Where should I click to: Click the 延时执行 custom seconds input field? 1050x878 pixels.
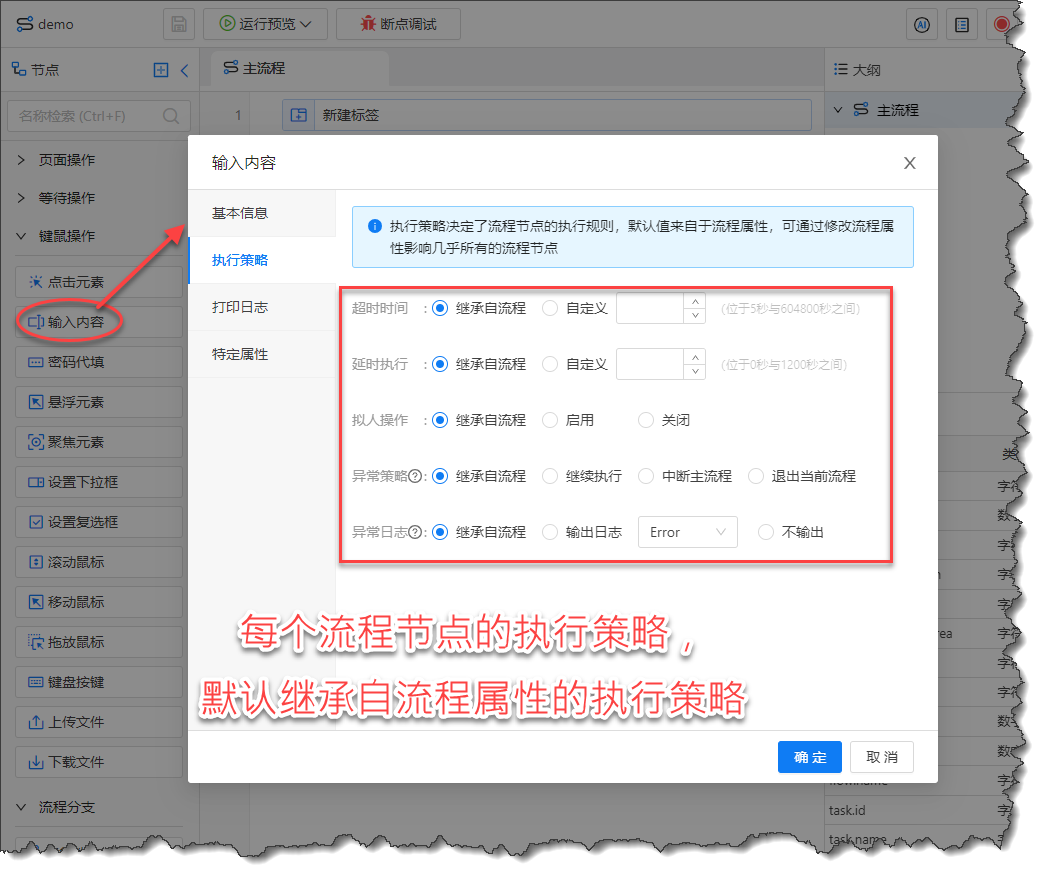coord(650,364)
